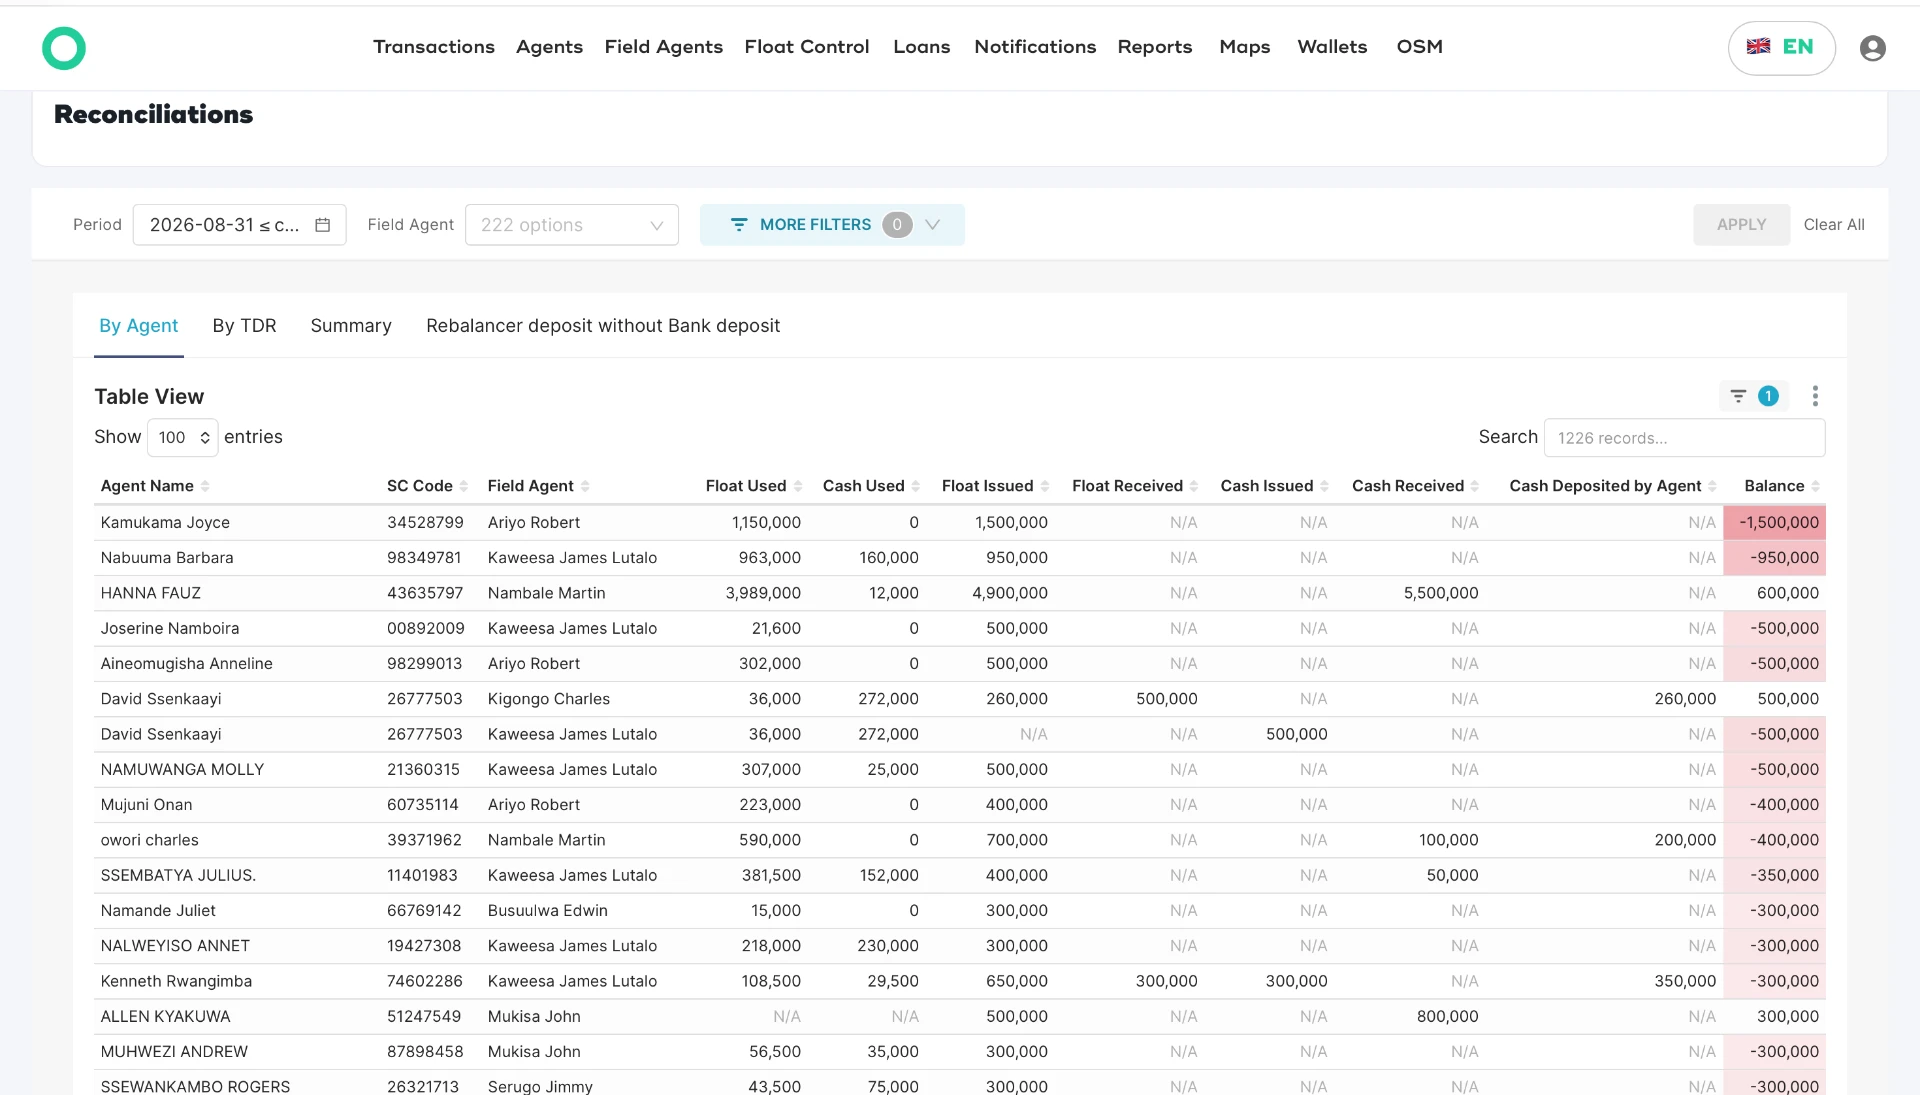Navigate to OSM
Viewport: 1920px width, 1095px height.
1420,47
